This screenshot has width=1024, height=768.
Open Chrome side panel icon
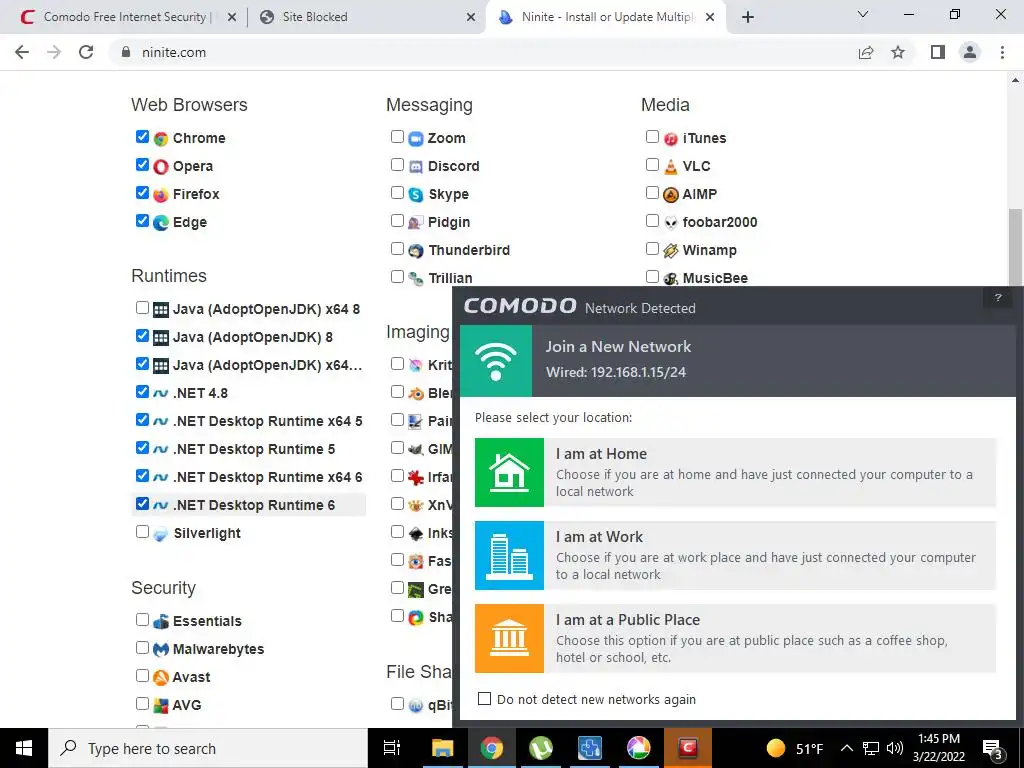pyautogui.click(x=938, y=52)
